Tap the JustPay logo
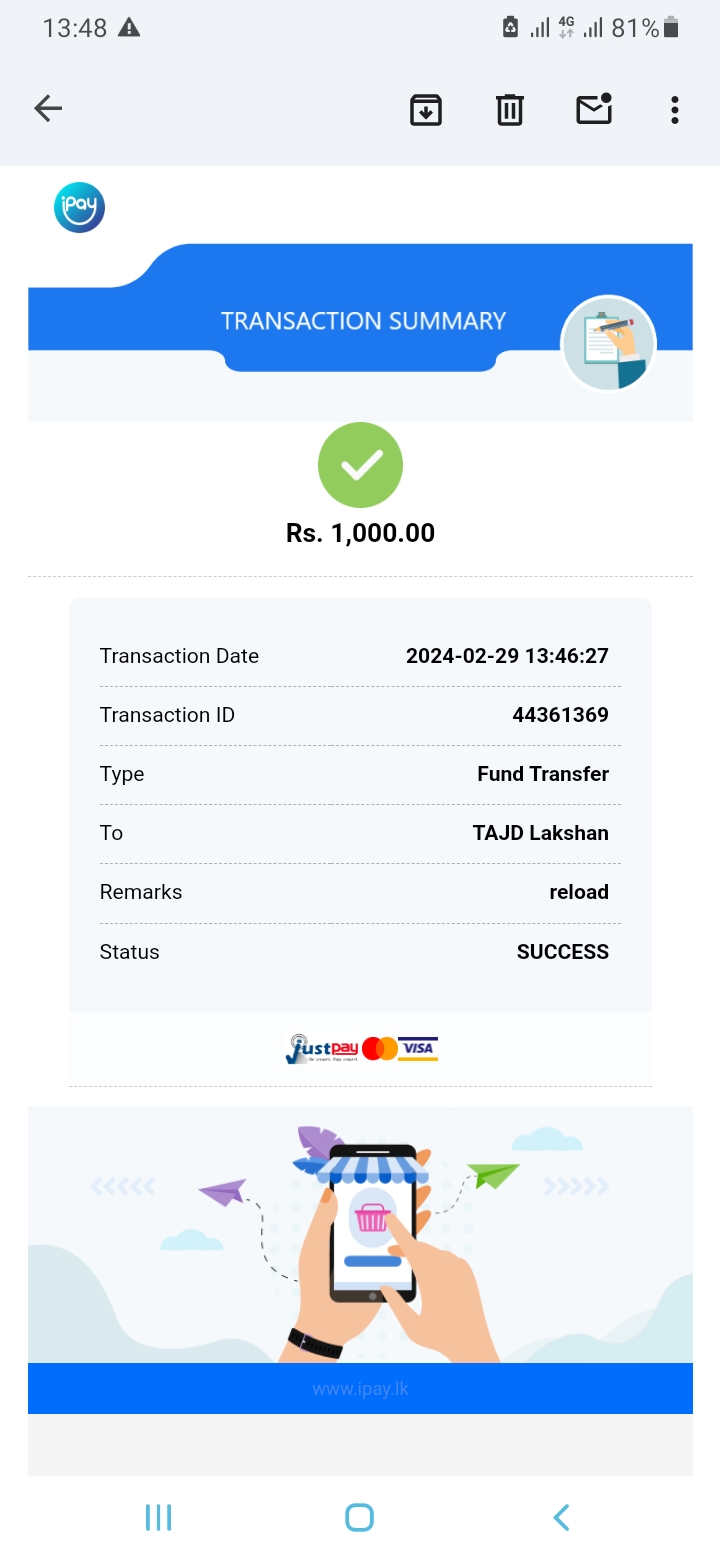 click(321, 1049)
